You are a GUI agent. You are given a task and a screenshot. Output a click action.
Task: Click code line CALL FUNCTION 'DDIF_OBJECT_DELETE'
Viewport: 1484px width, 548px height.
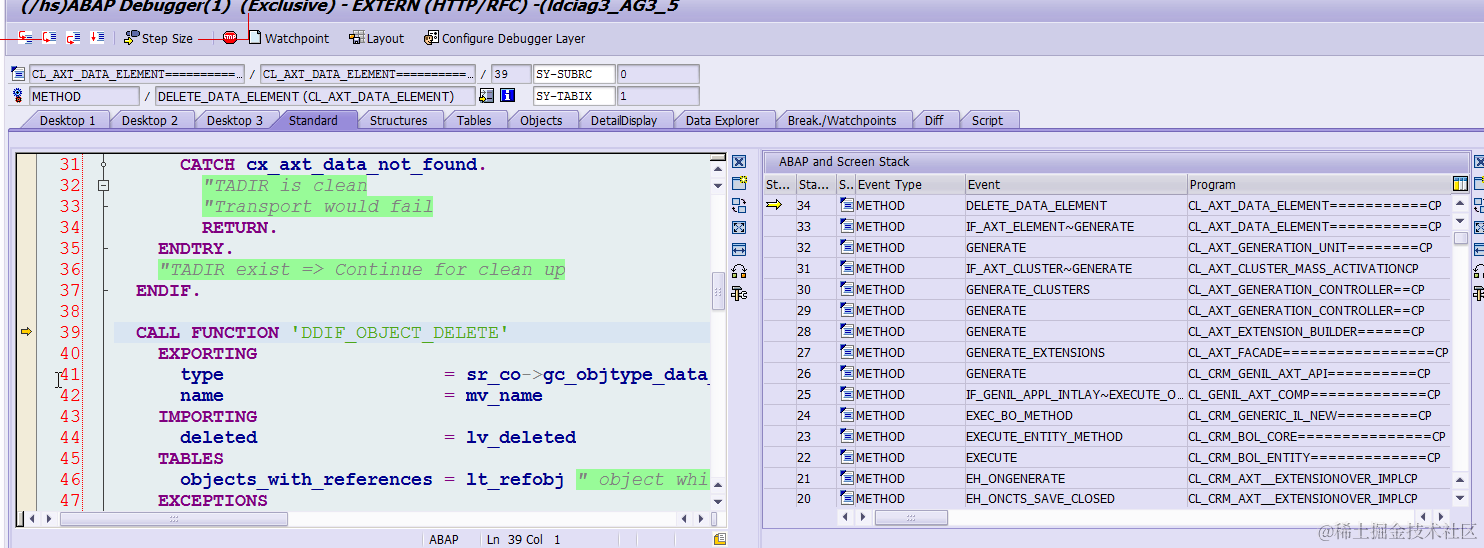tap(322, 332)
